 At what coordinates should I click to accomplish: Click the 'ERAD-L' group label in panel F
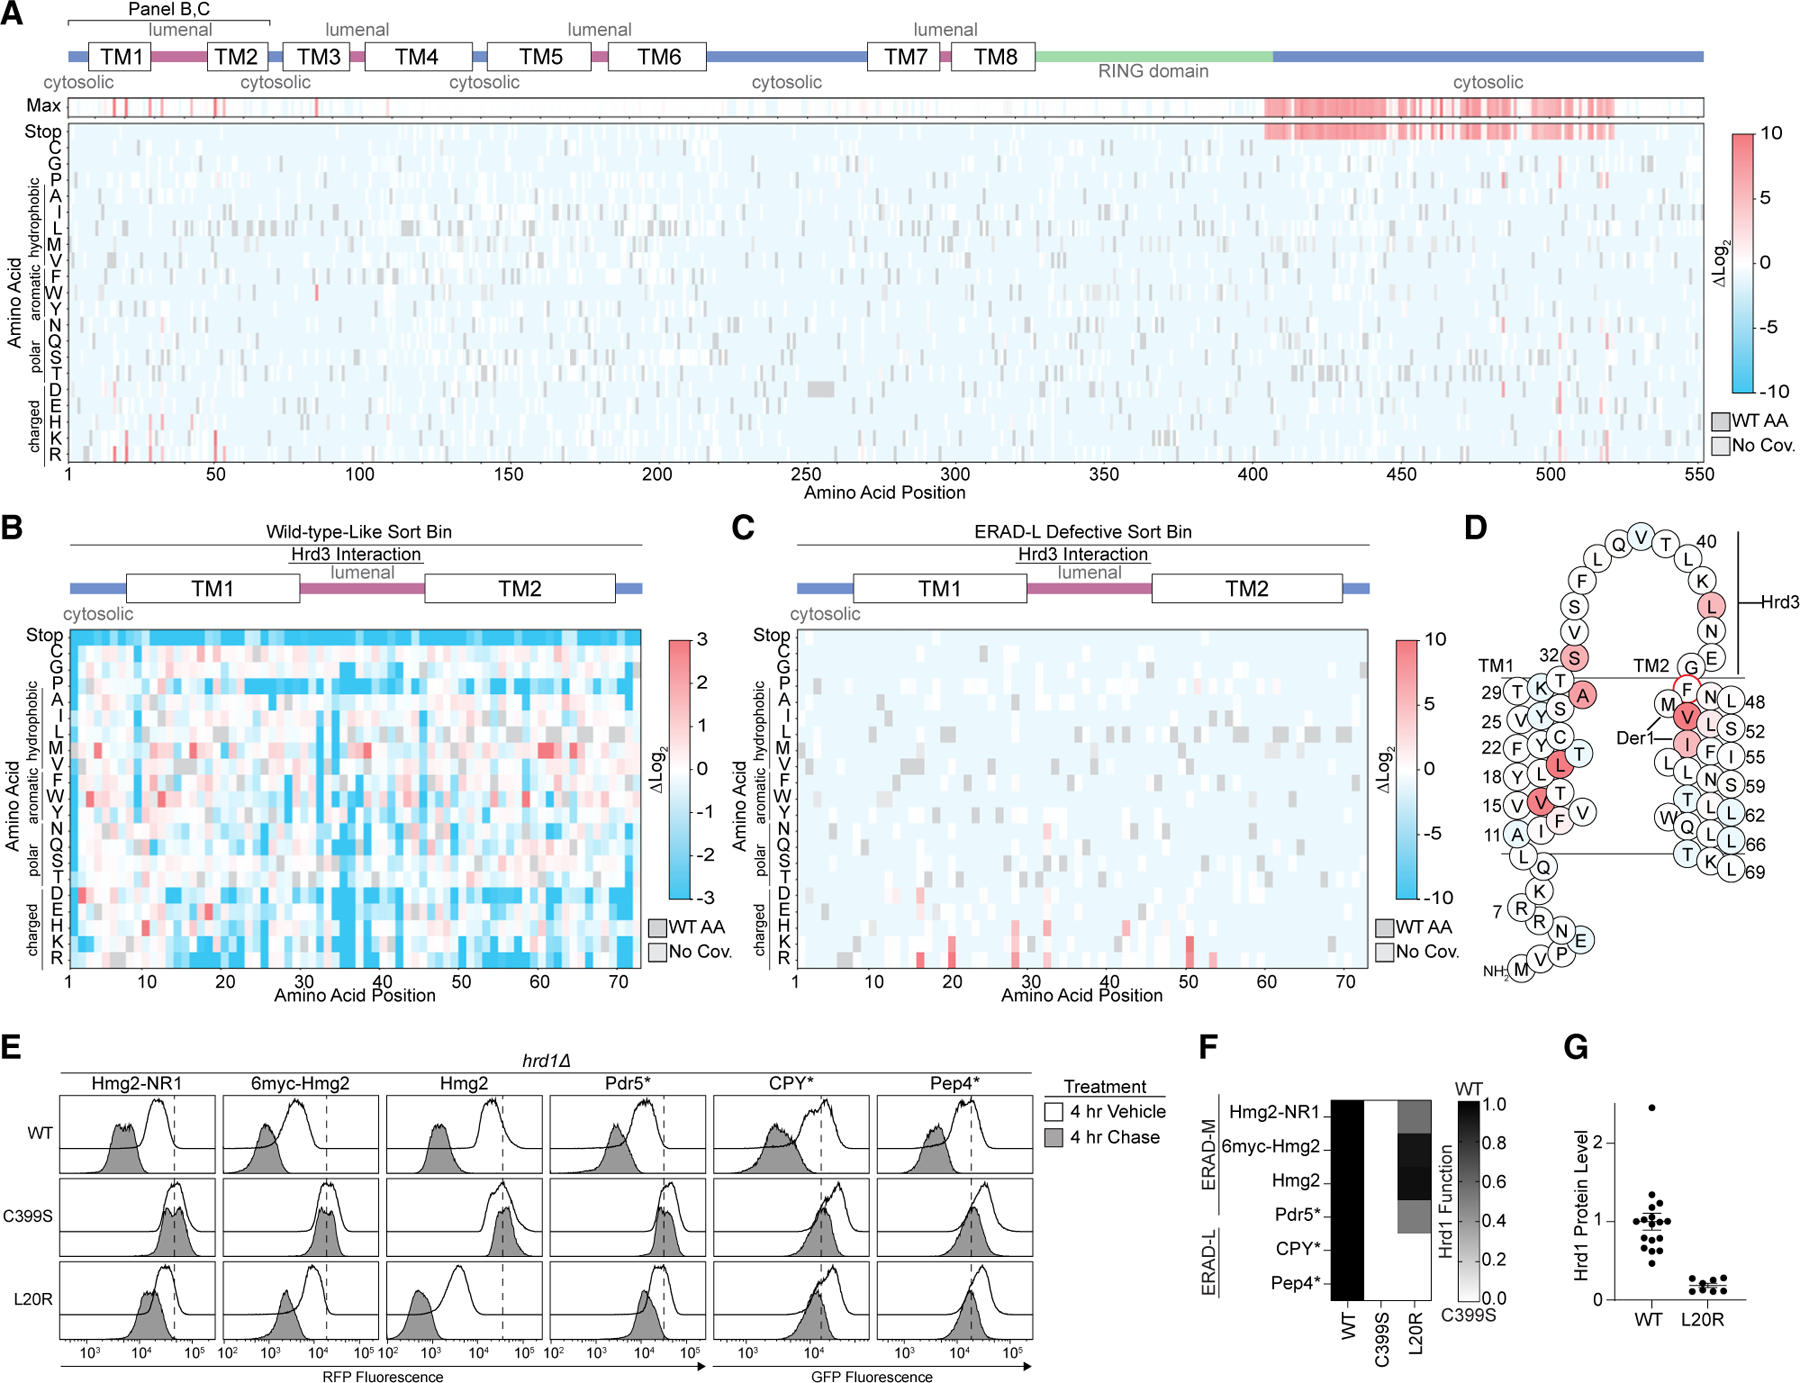click(1208, 1265)
